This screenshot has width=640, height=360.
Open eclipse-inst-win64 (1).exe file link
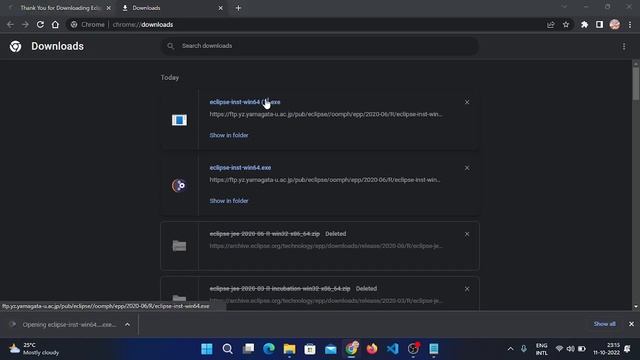tap(245, 102)
